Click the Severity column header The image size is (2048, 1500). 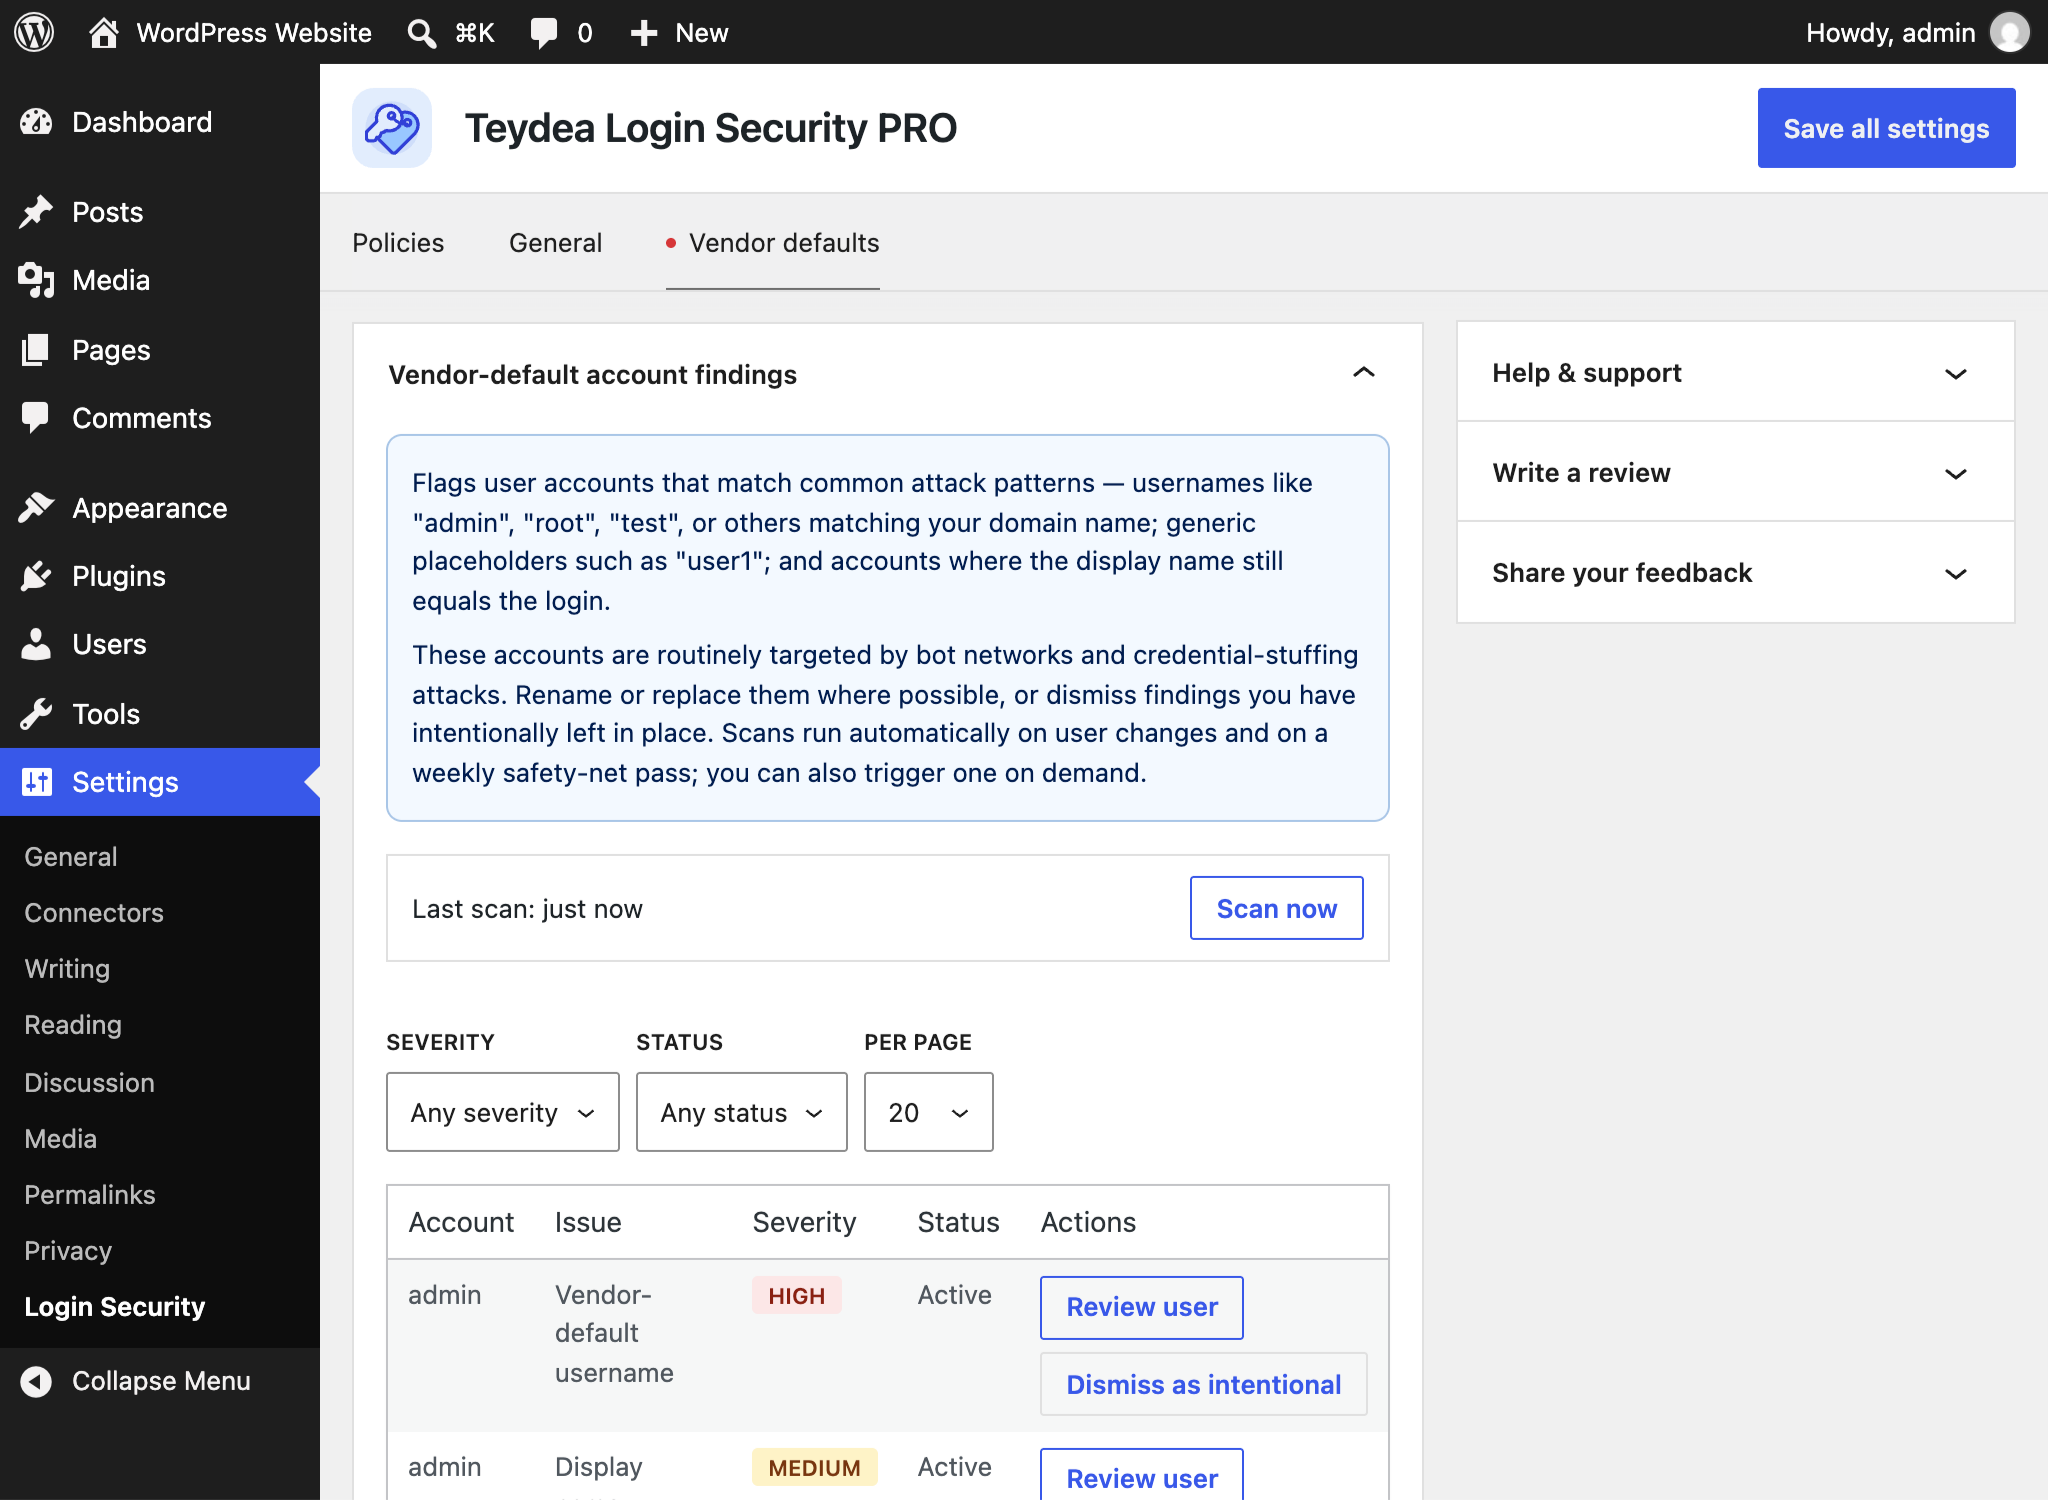804,1222
